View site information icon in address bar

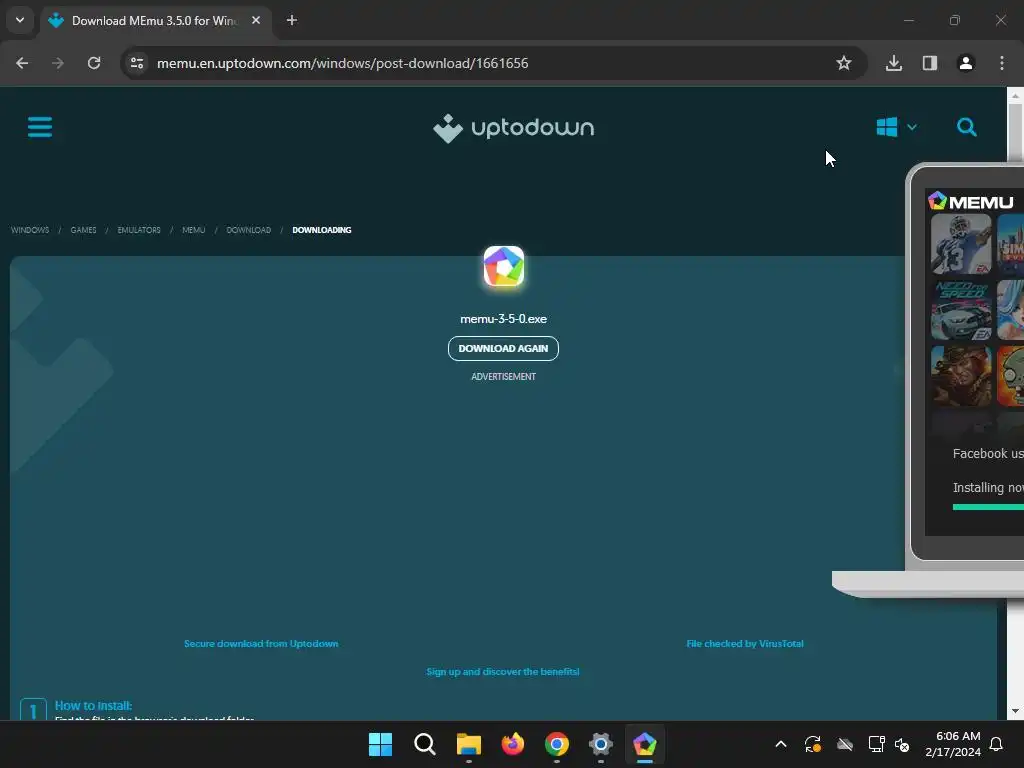137,63
